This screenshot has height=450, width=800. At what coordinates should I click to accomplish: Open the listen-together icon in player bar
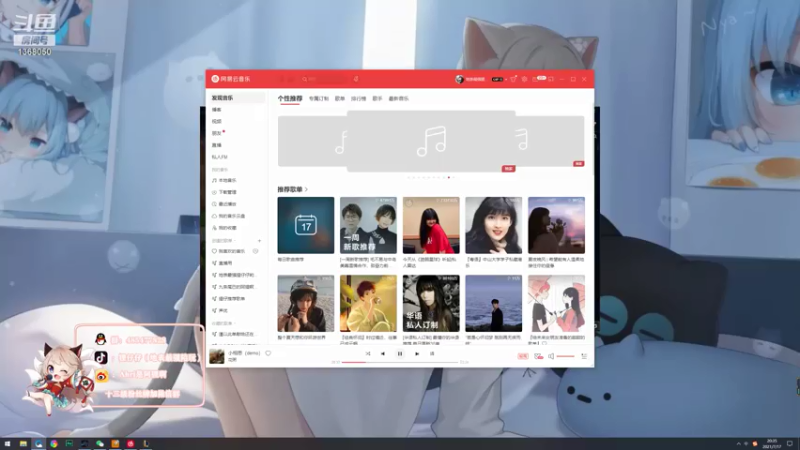tap(538, 356)
